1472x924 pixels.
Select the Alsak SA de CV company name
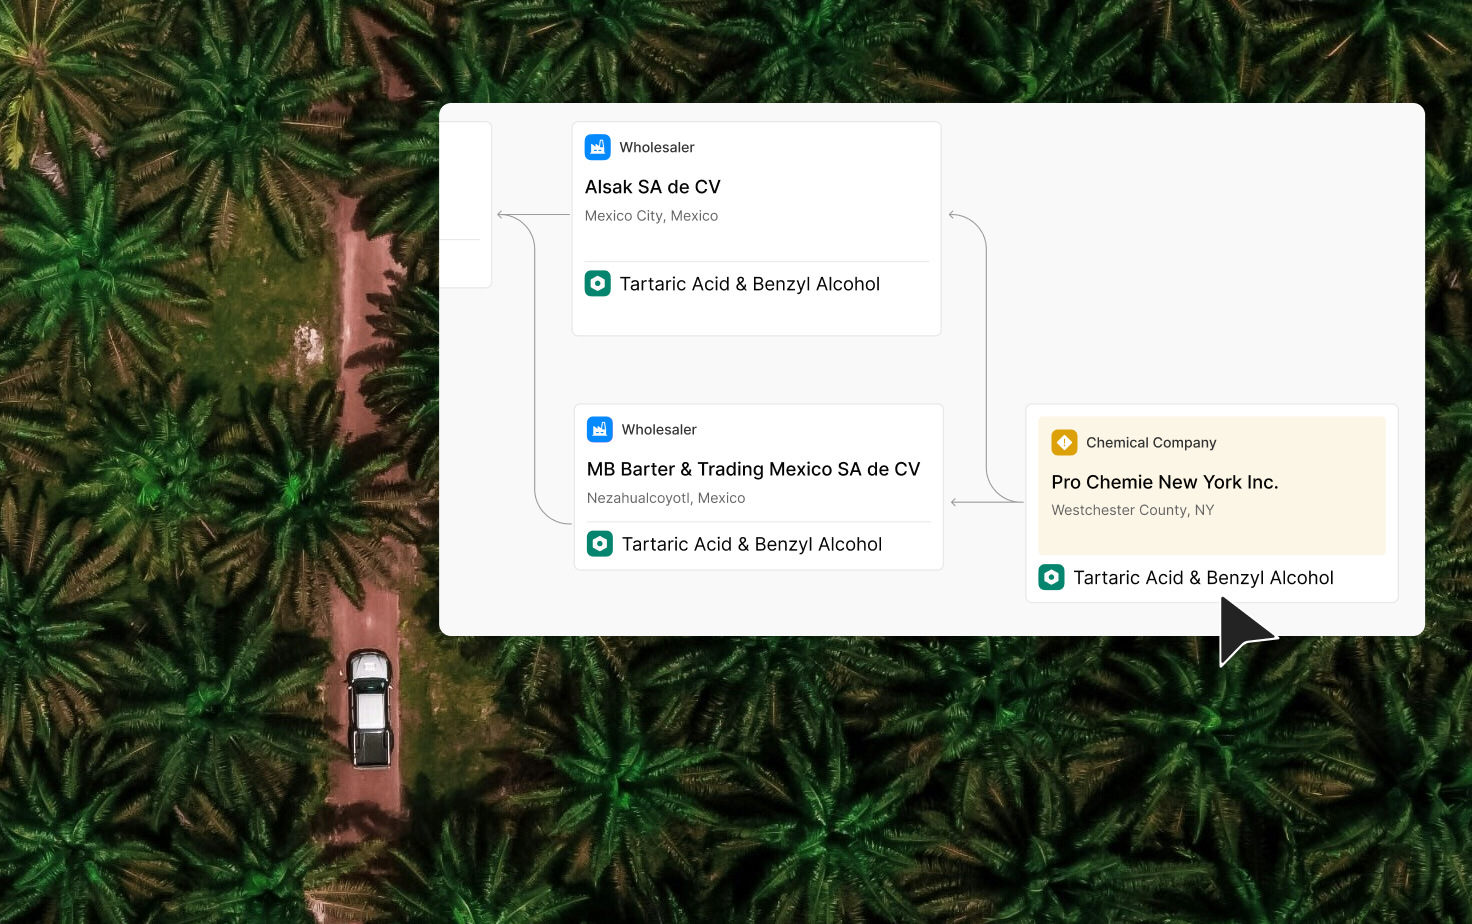(x=653, y=187)
